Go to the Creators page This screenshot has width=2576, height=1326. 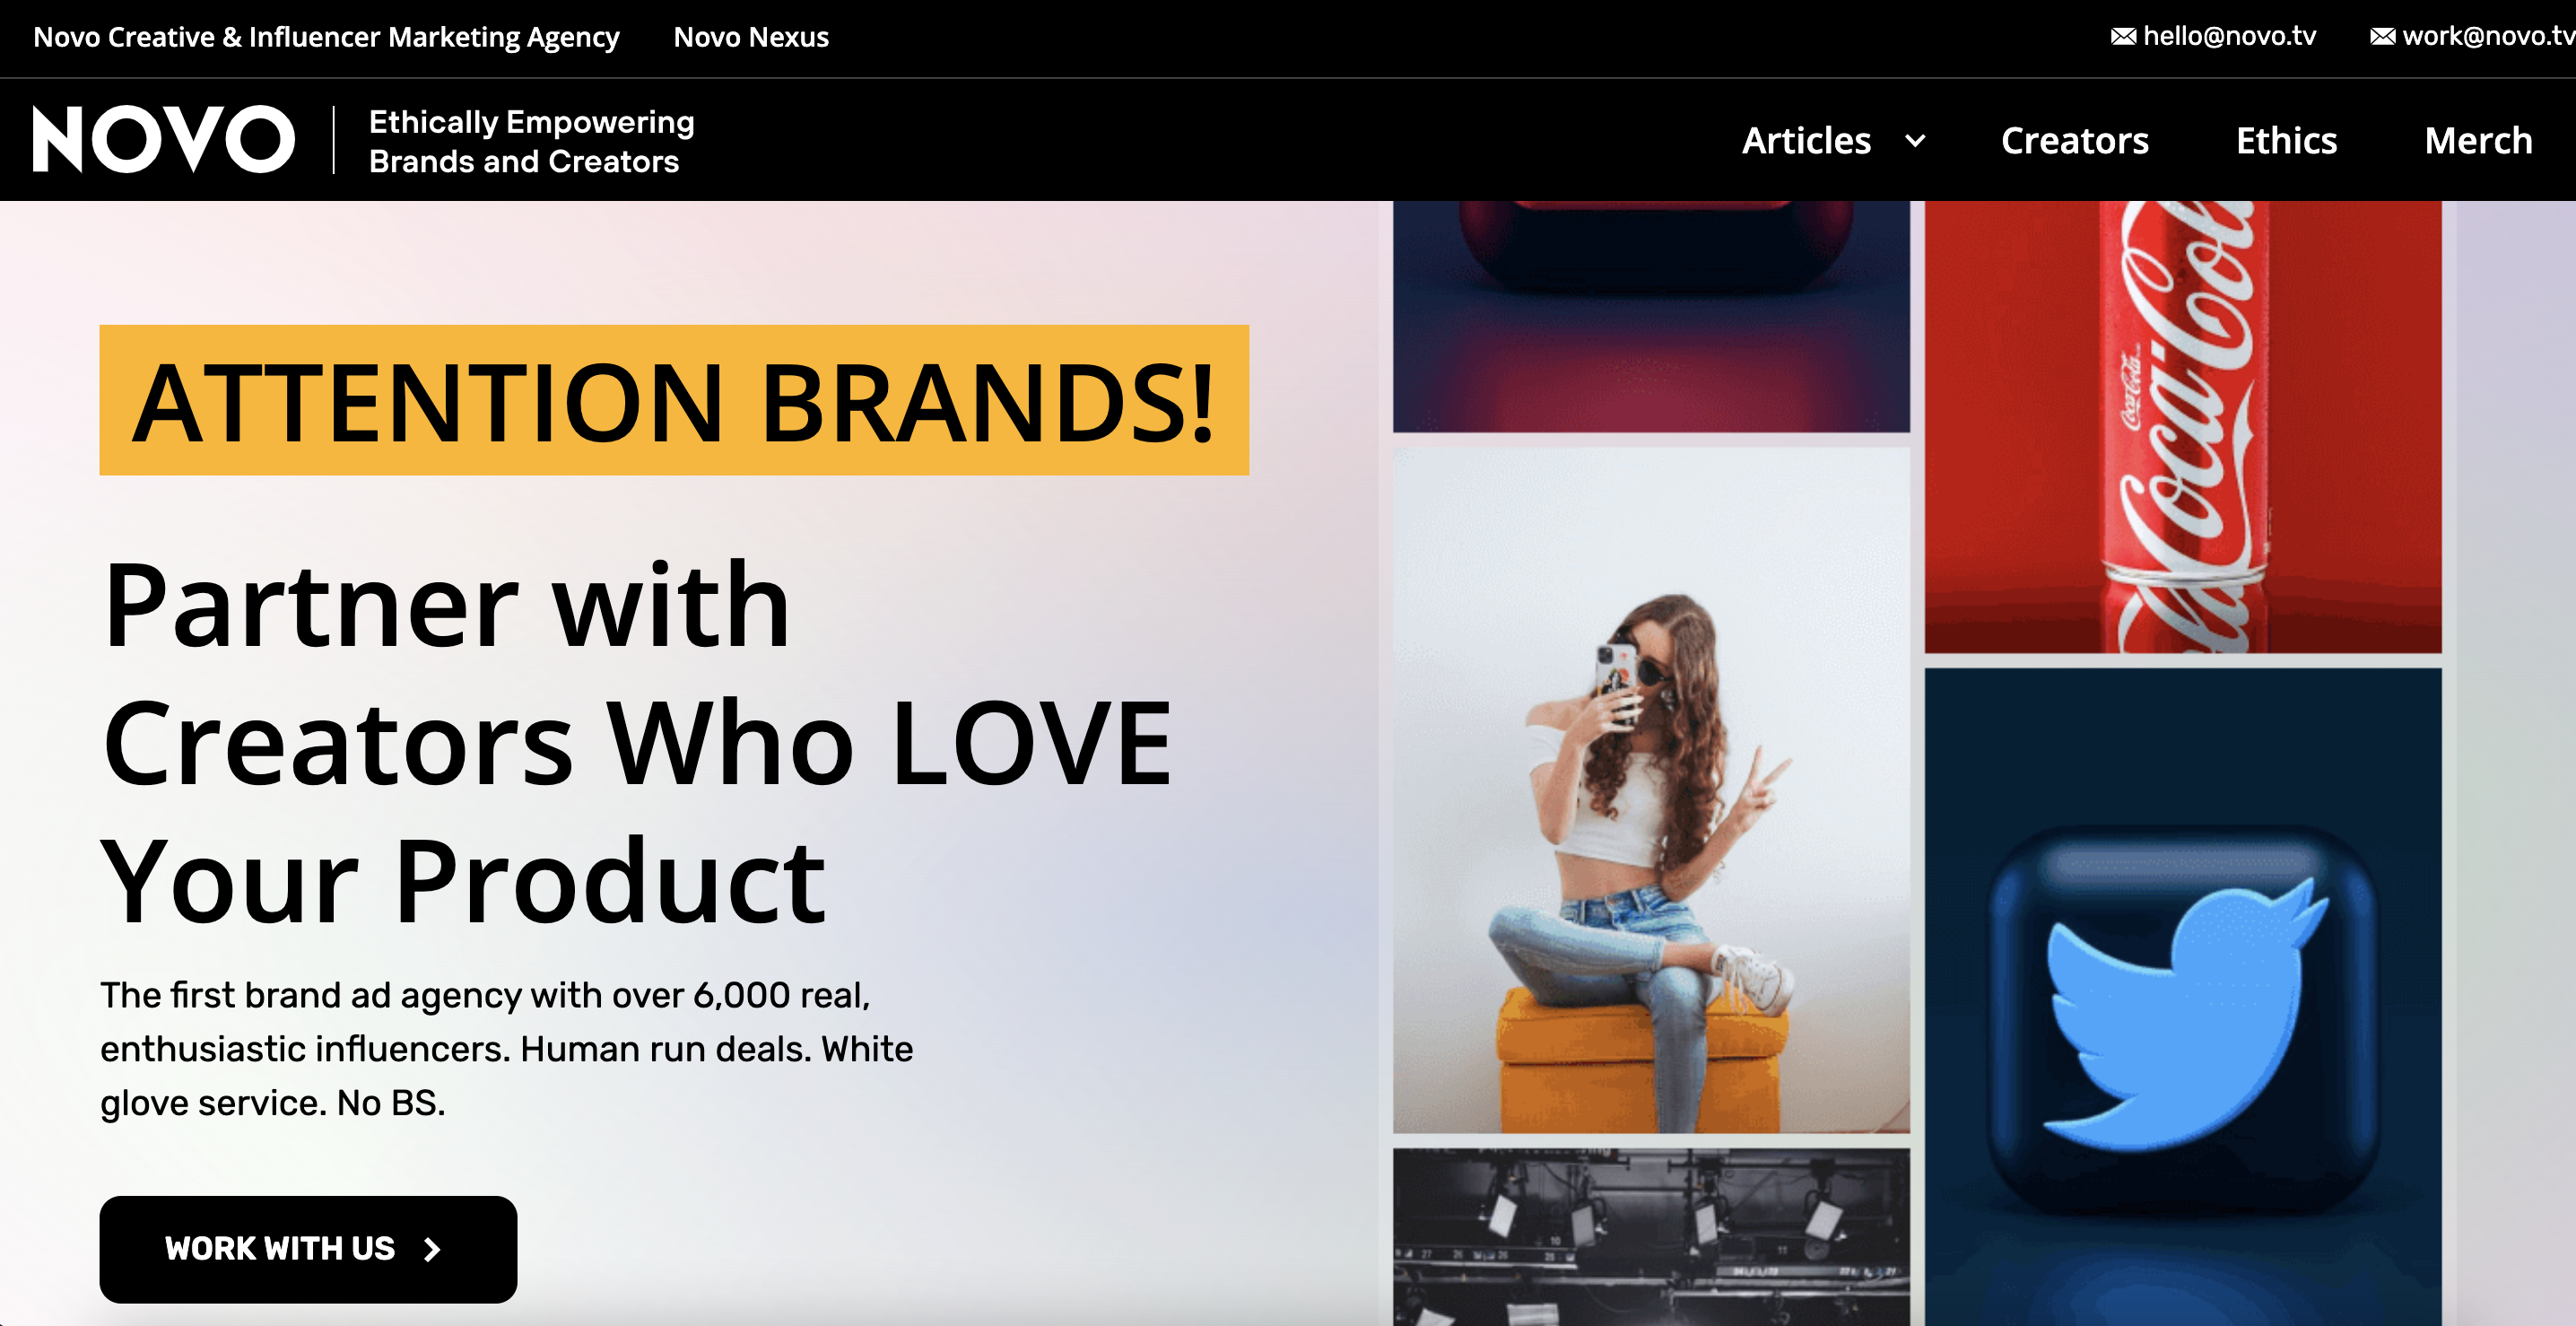(x=2074, y=141)
